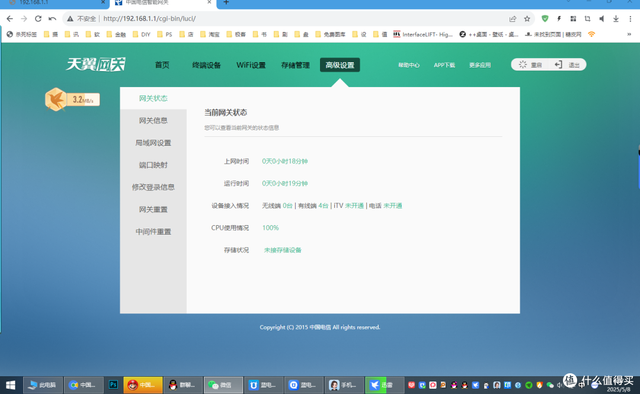Viewport: 640px width, 394px height.
Task: Select 网关信息 in the sidebar
Action: click(153, 120)
